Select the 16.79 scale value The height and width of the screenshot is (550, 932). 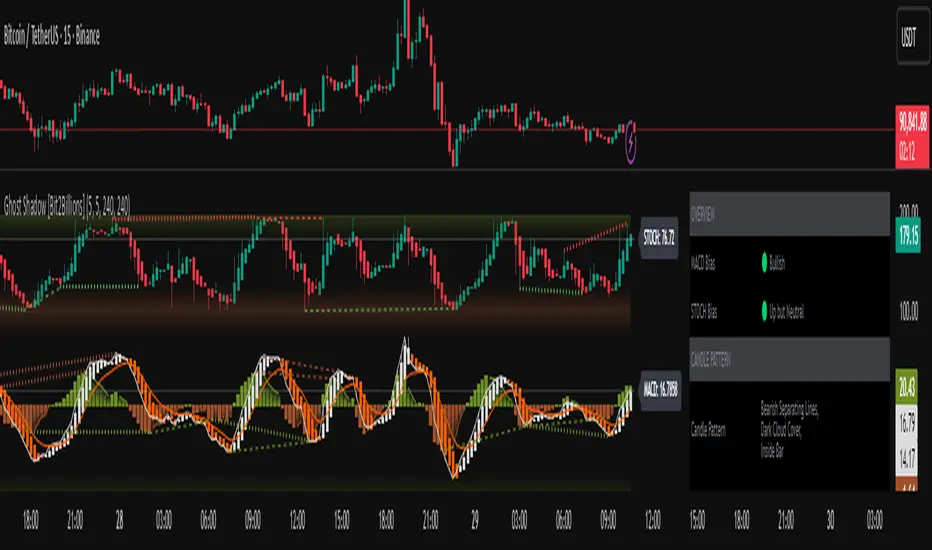906,423
